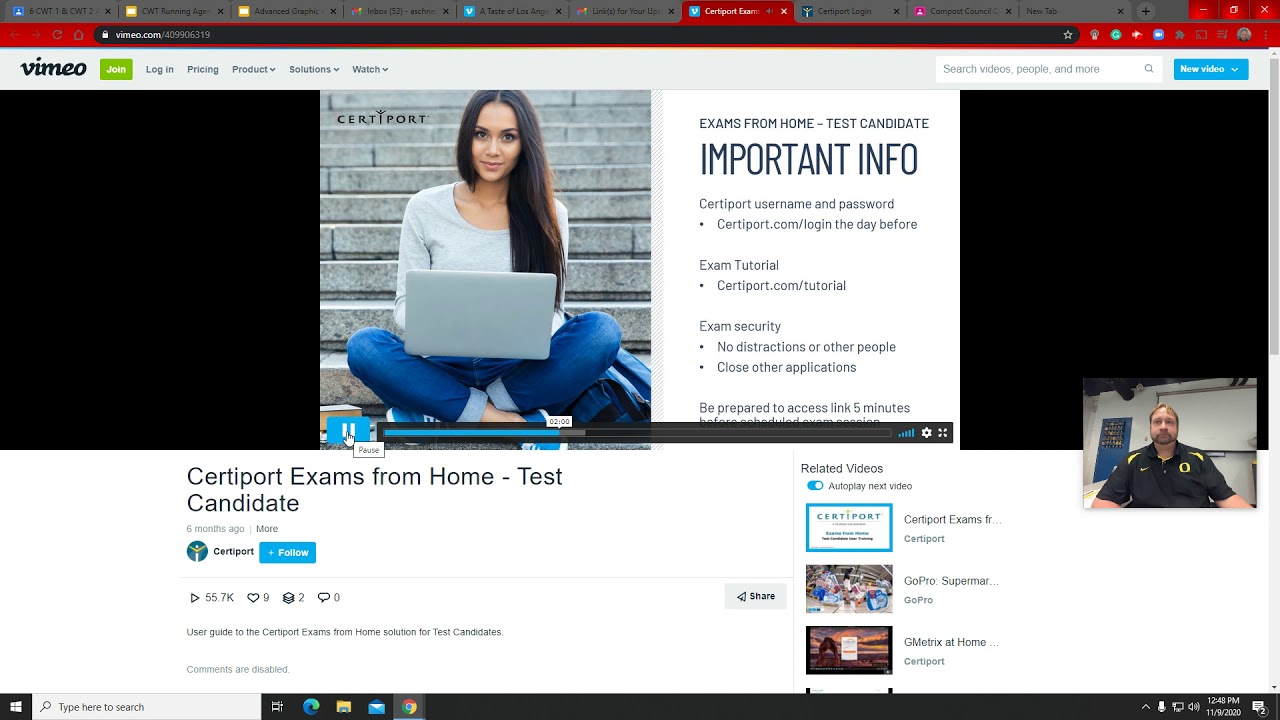1280x720 pixels.
Task: Open Mail app from taskbar
Action: tap(376, 707)
